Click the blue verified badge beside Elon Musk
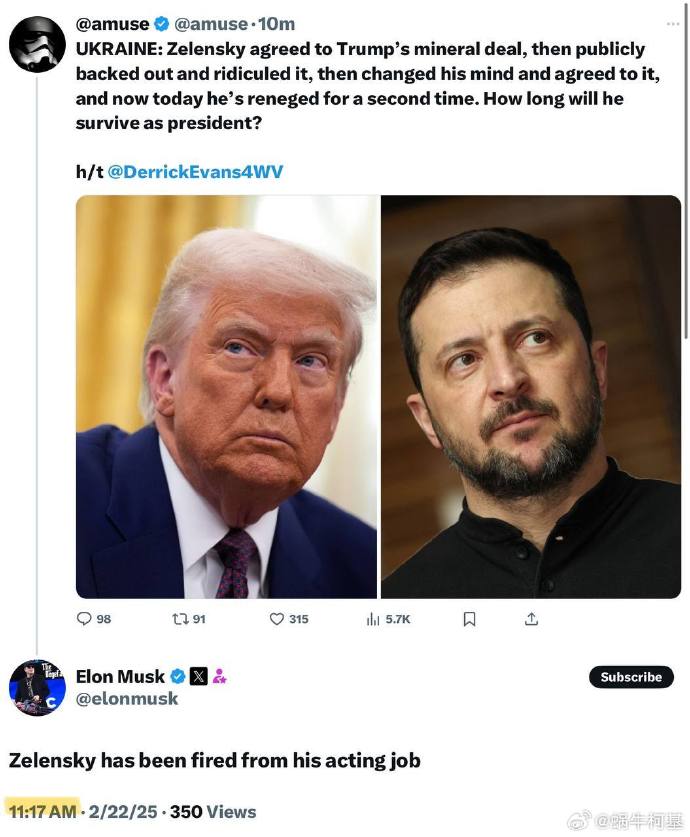690x837 pixels. click(177, 676)
